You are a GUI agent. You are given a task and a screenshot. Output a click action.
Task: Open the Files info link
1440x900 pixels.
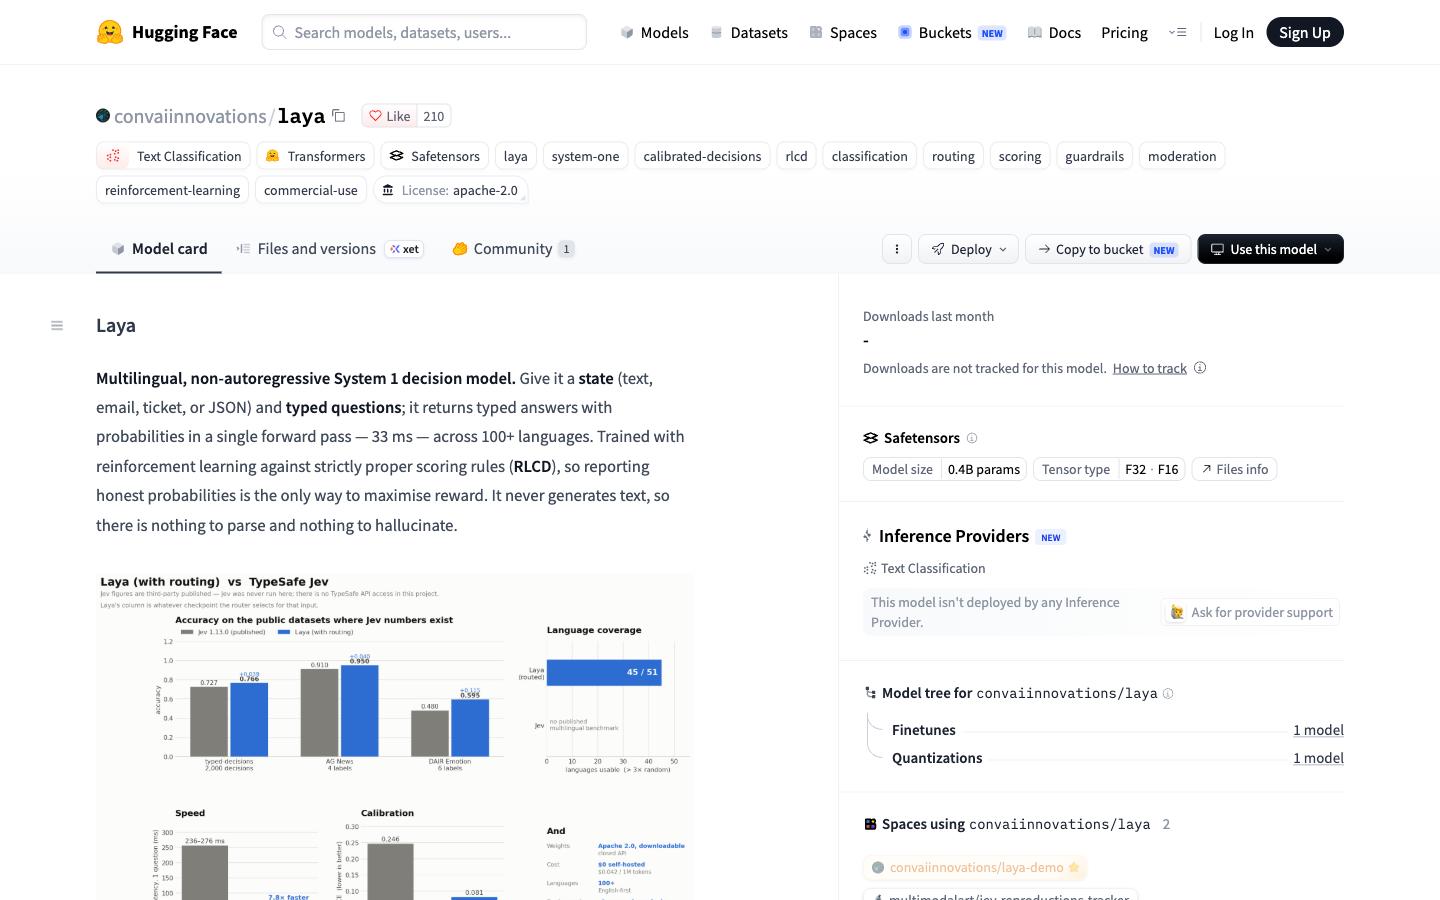tap(1234, 469)
